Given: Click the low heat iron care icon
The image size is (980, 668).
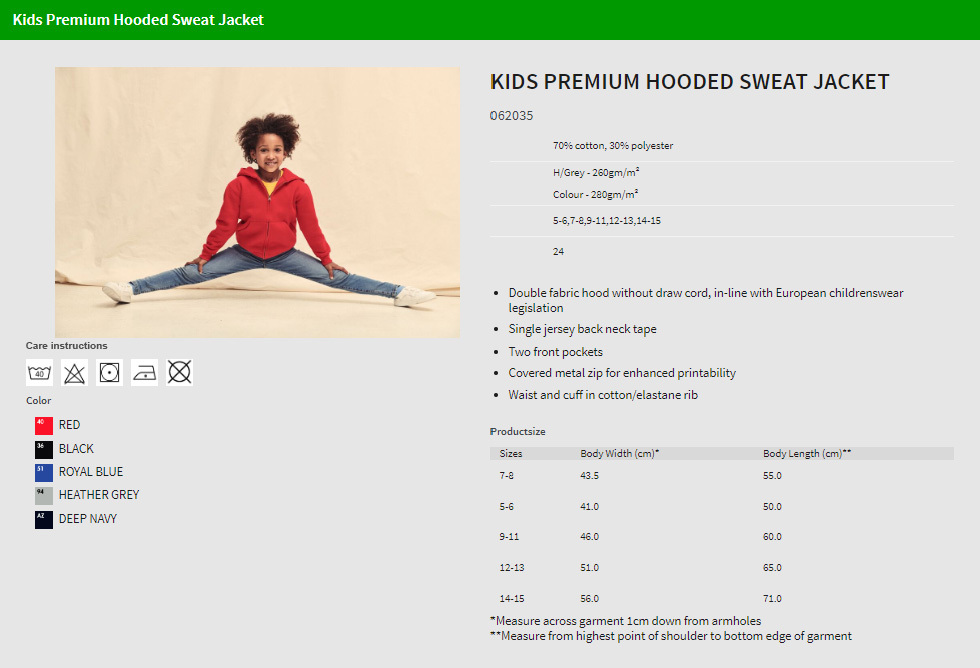Looking at the screenshot, I should point(144,372).
